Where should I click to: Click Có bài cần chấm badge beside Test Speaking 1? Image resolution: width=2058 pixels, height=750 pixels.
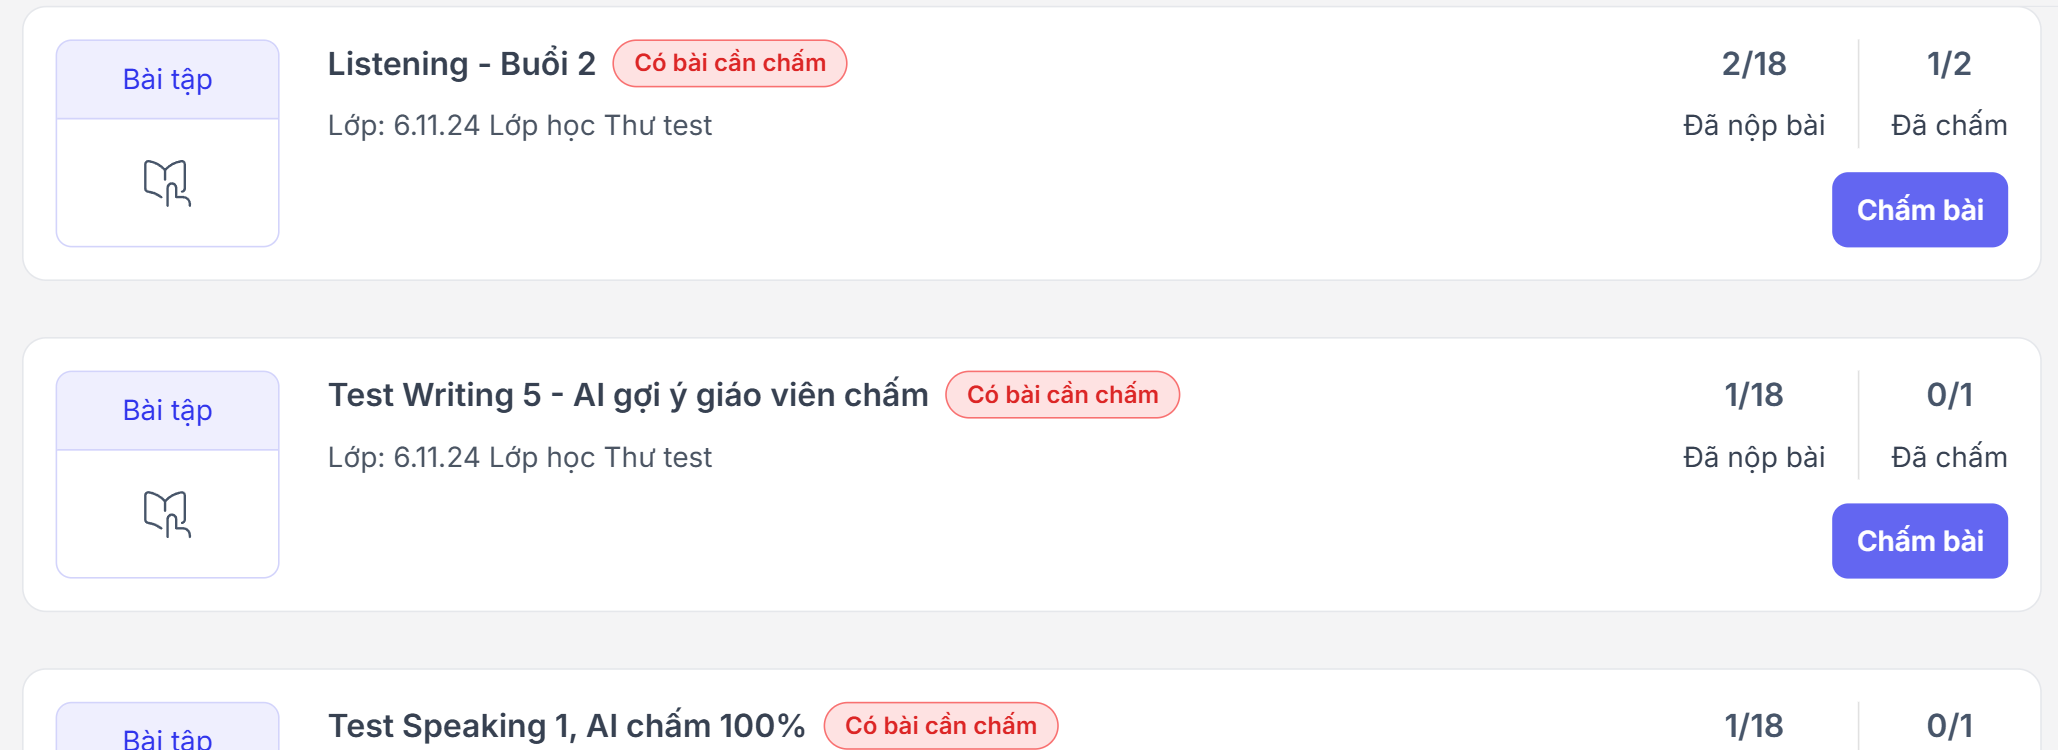click(940, 725)
